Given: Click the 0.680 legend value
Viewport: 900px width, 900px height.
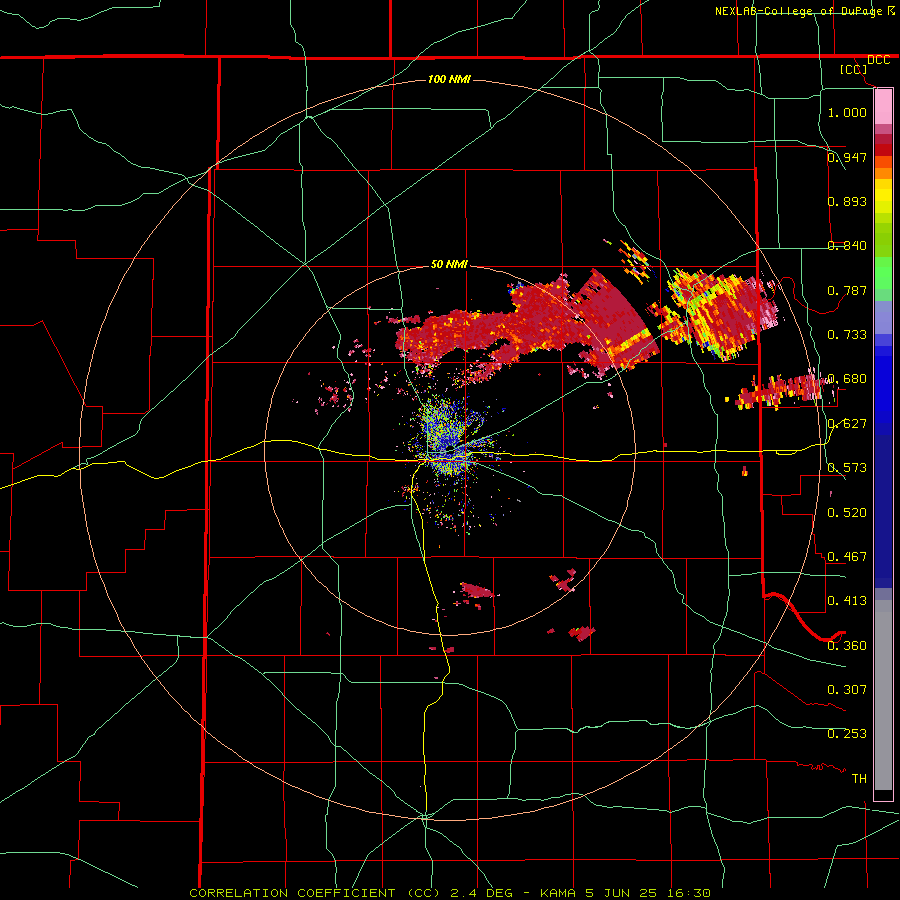Looking at the screenshot, I should coord(847,379).
